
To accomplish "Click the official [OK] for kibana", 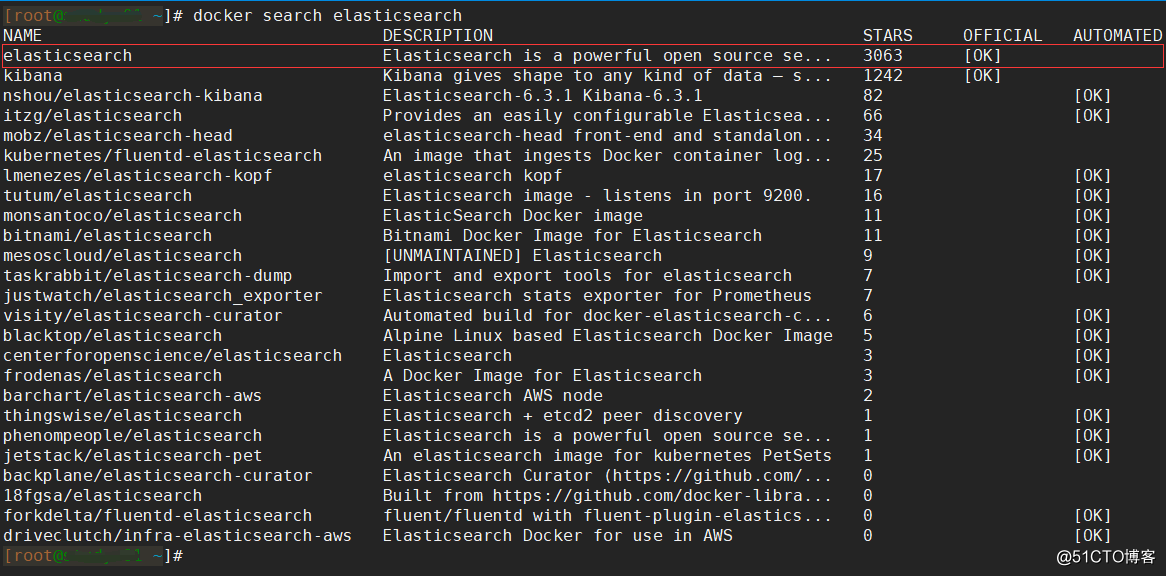I will [983, 75].
